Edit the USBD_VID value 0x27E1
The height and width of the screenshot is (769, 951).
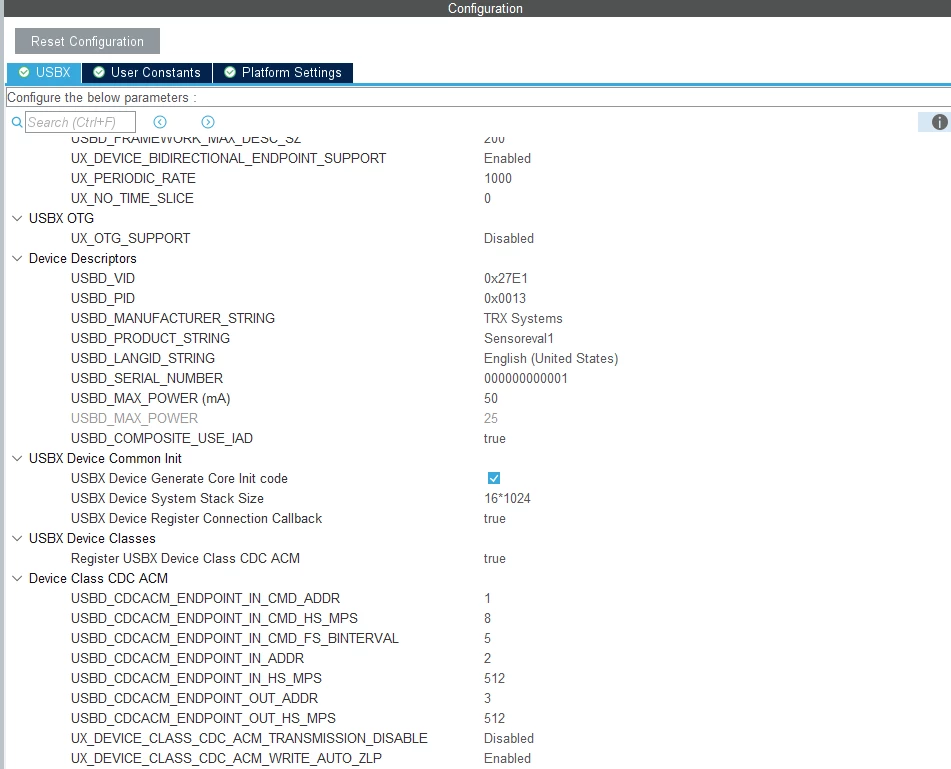coord(506,278)
